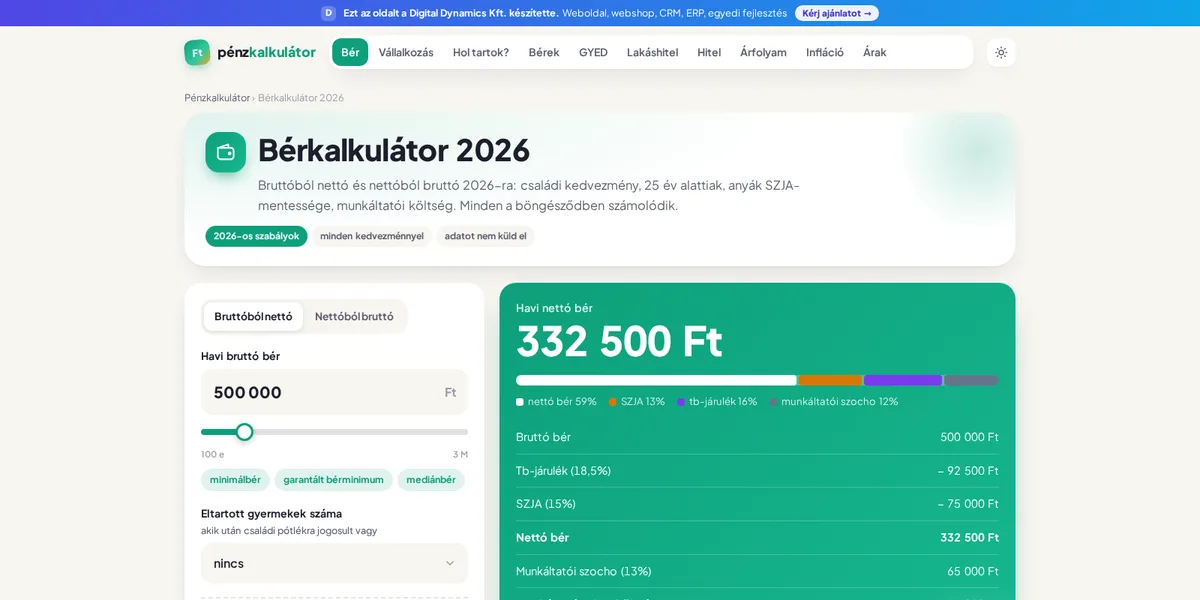Click the Pénzkalkulátor breadcrumb link
The width and height of the screenshot is (1200, 600).
pos(217,98)
